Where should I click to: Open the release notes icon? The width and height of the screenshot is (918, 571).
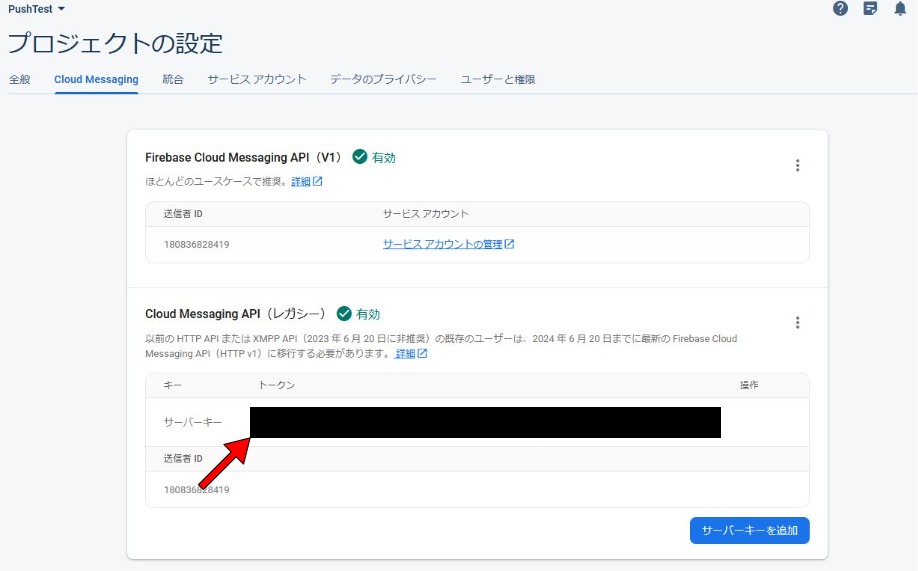click(x=871, y=8)
